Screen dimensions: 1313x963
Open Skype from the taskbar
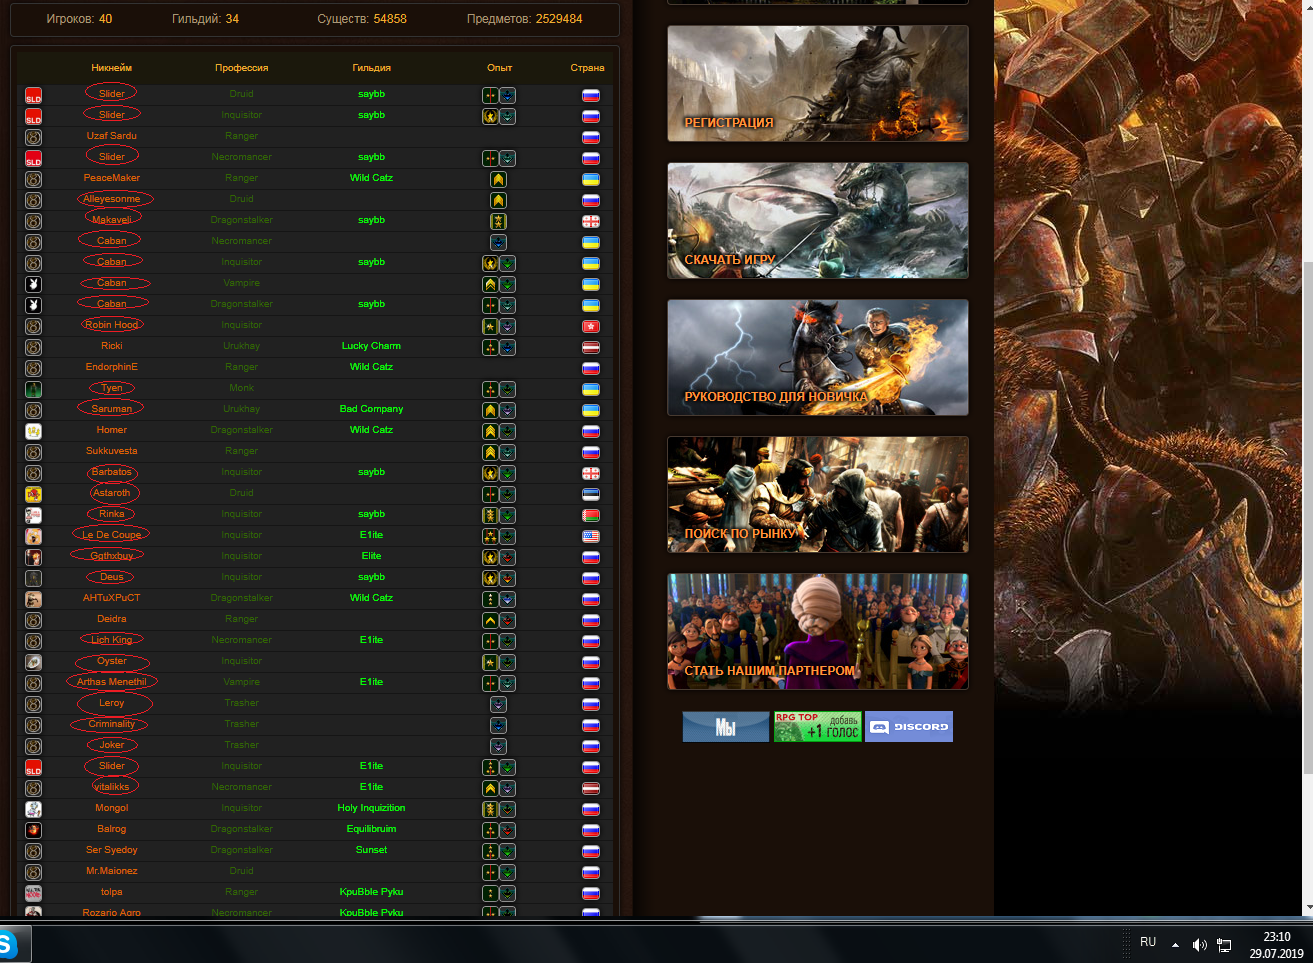(x=9, y=945)
